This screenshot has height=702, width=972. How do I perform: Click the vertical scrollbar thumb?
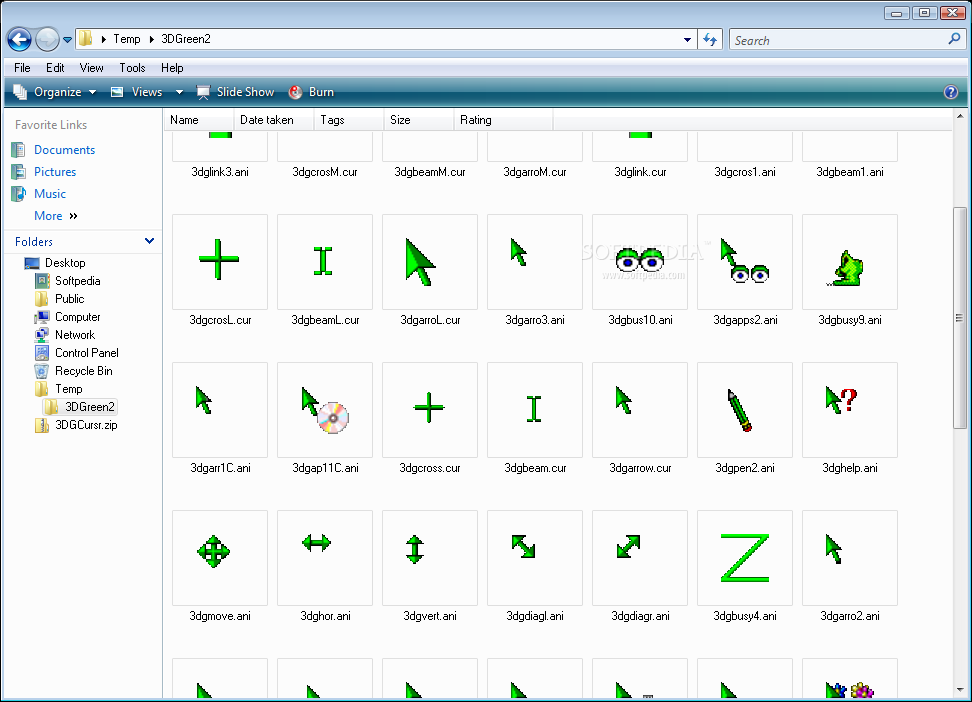960,318
